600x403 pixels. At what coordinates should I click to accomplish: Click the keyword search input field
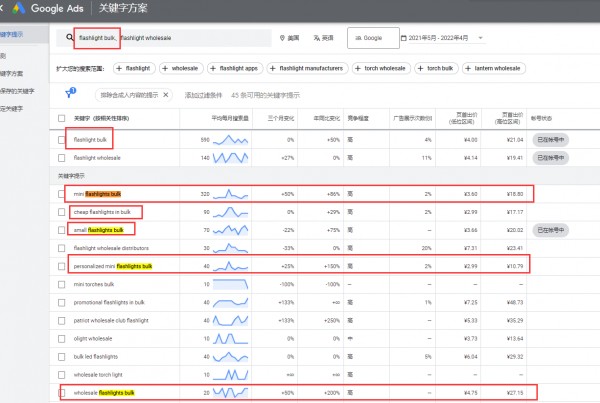pyautogui.click(x=164, y=38)
